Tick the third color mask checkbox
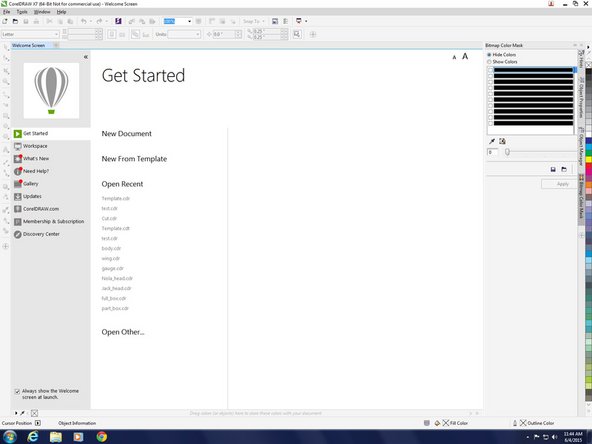The image size is (592, 444). coord(490,82)
